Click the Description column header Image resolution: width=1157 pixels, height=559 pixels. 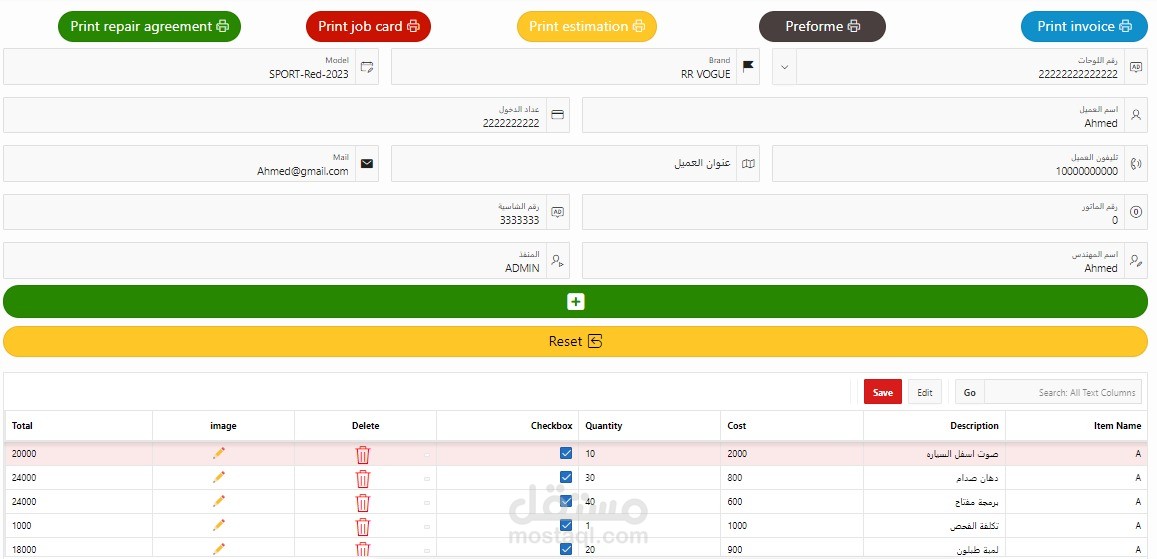tap(934, 426)
